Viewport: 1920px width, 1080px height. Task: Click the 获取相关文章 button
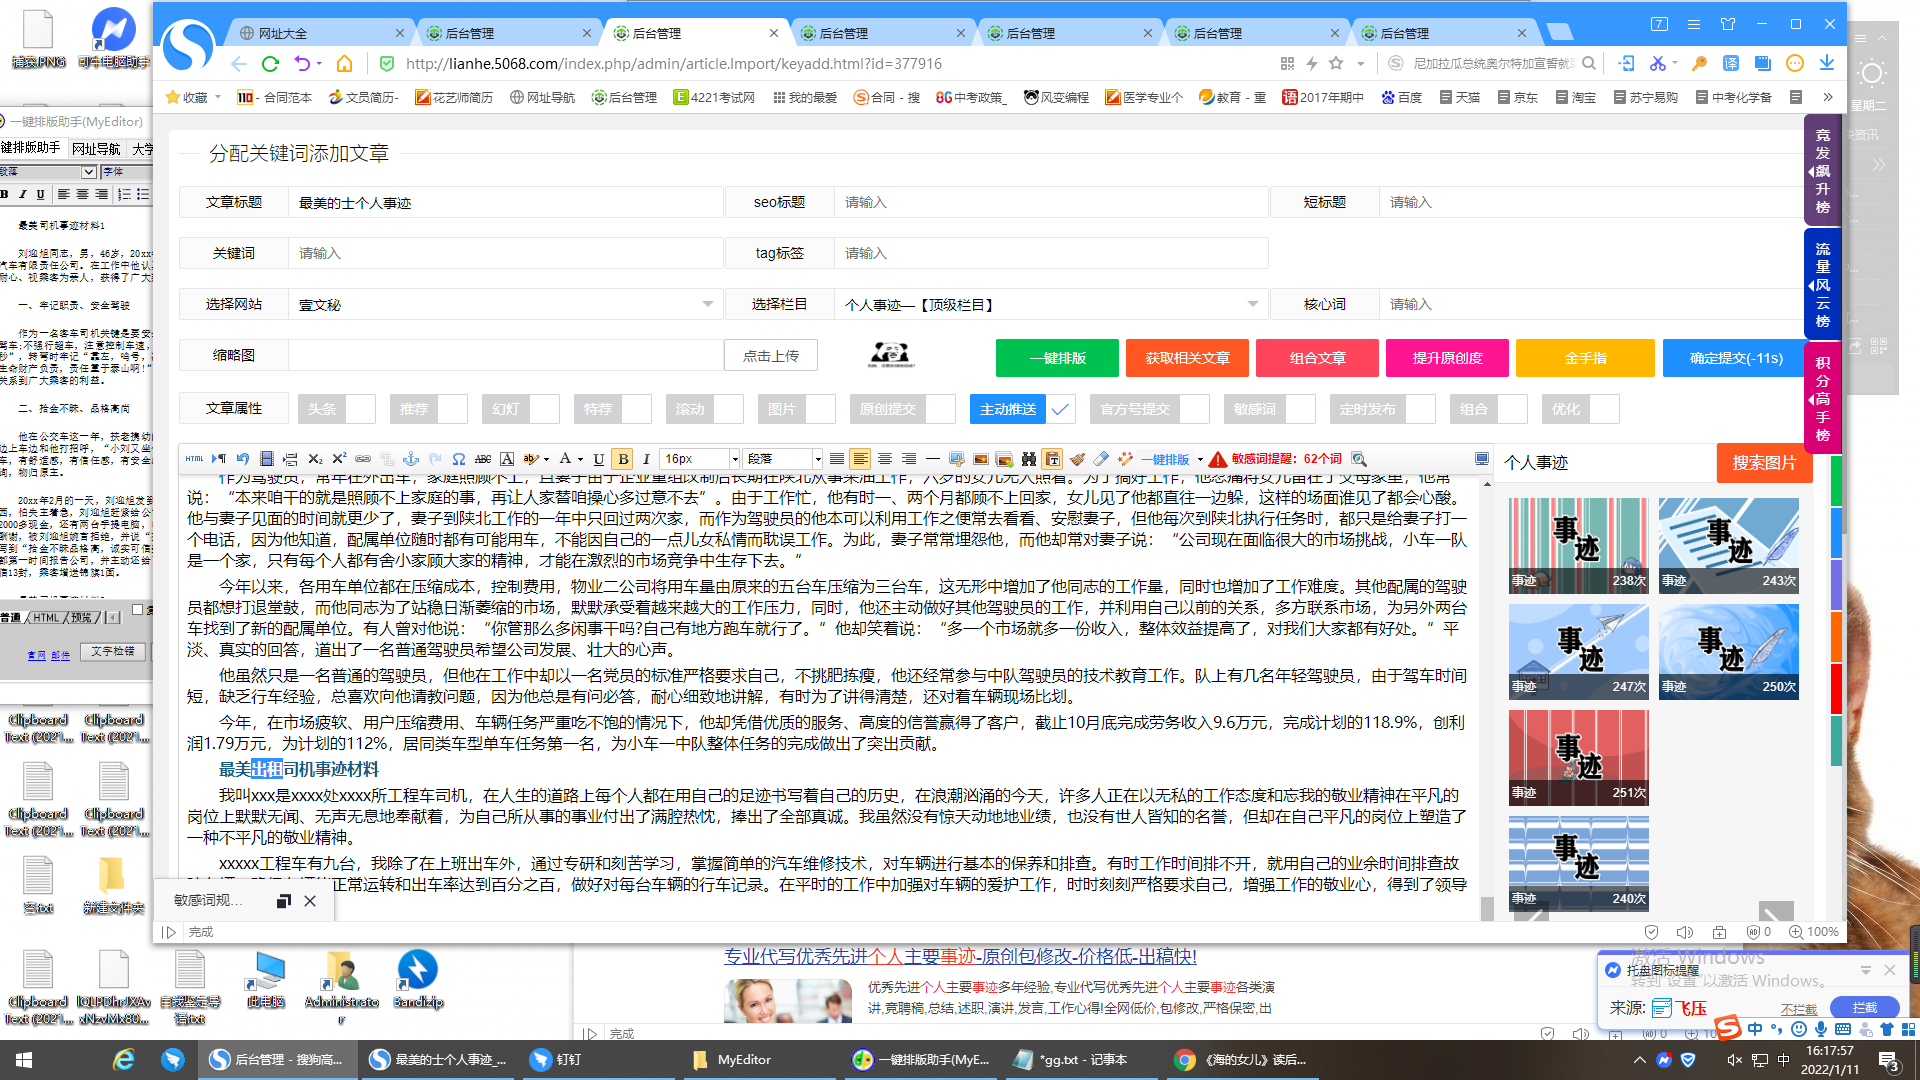tap(1187, 358)
